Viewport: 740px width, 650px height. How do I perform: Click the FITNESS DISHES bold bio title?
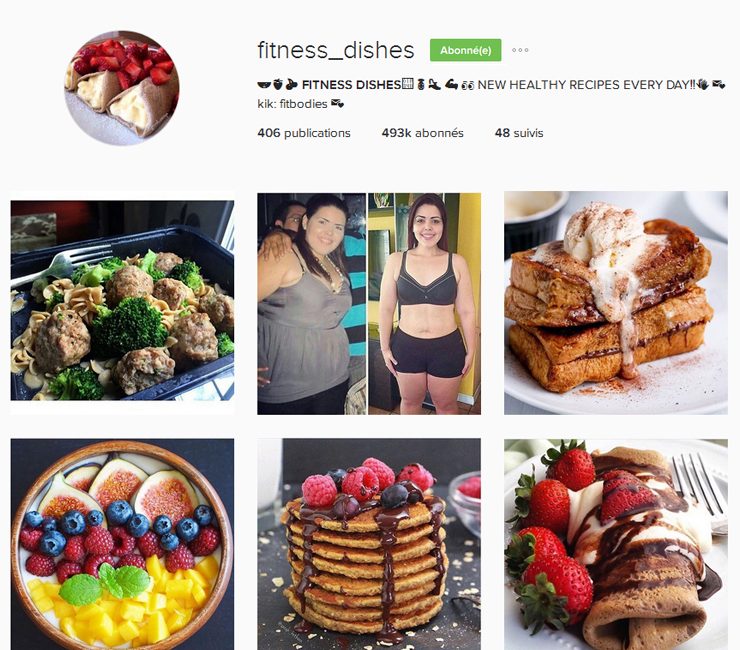(x=351, y=85)
